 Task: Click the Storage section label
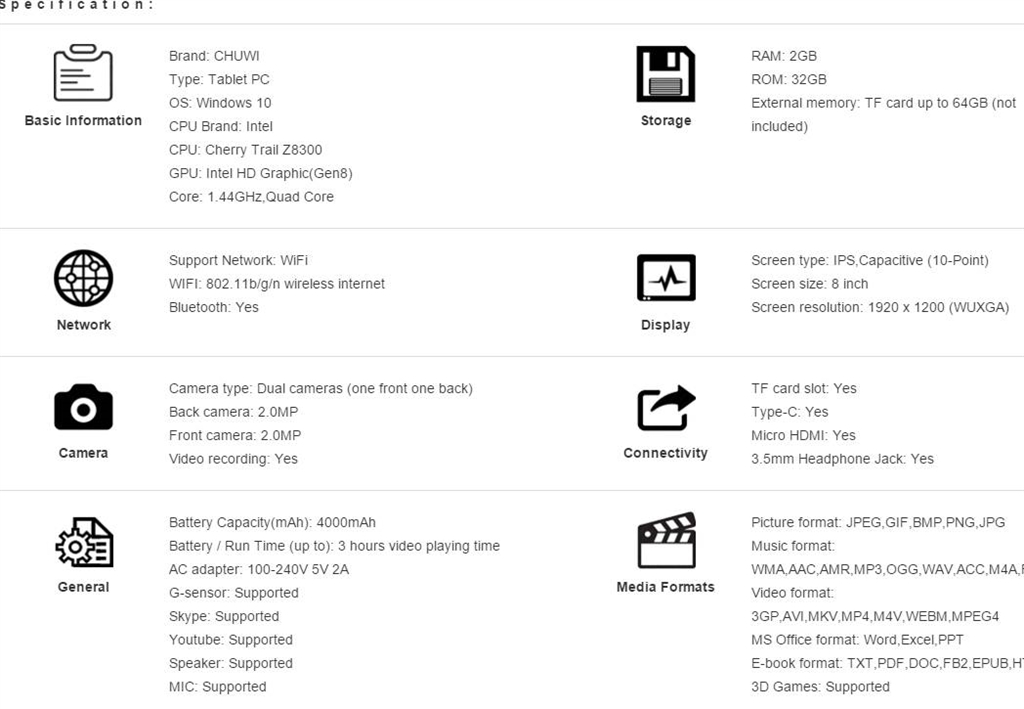tap(665, 121)
